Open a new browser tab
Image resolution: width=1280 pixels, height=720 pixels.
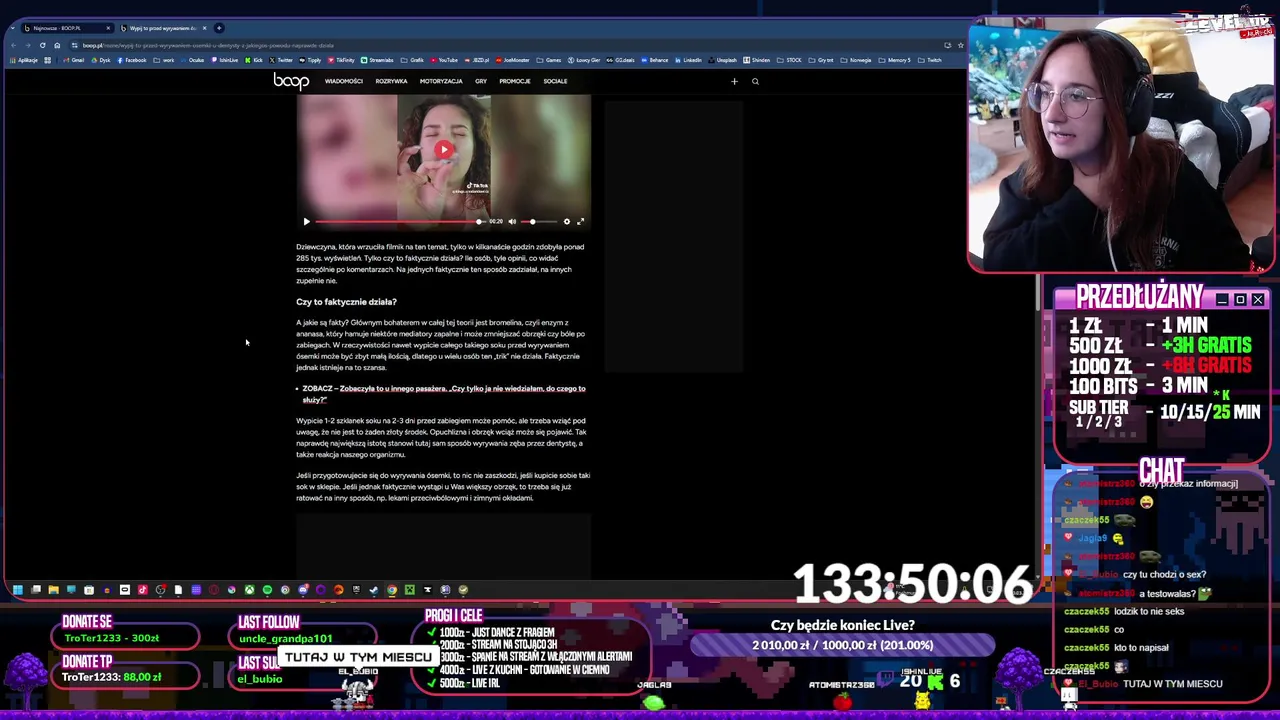coord(219,28)
